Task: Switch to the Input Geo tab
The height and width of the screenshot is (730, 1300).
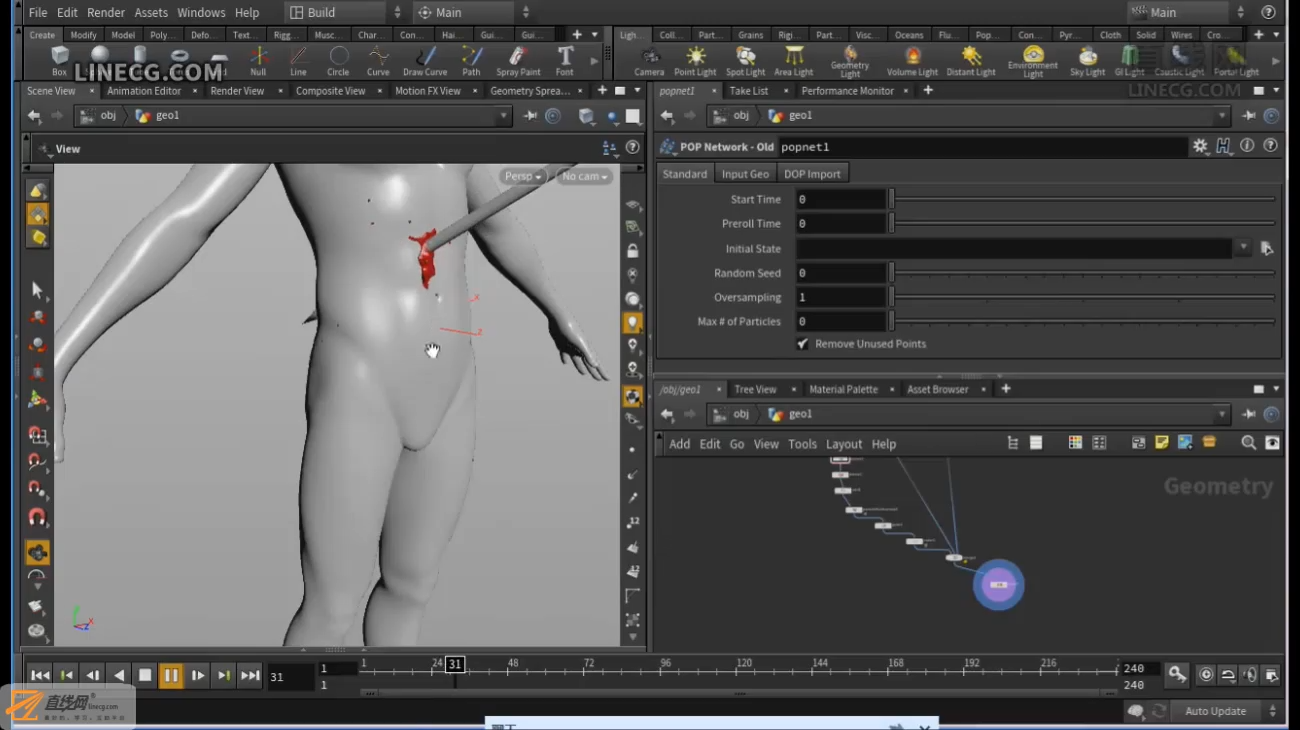Action: point(745,174)
